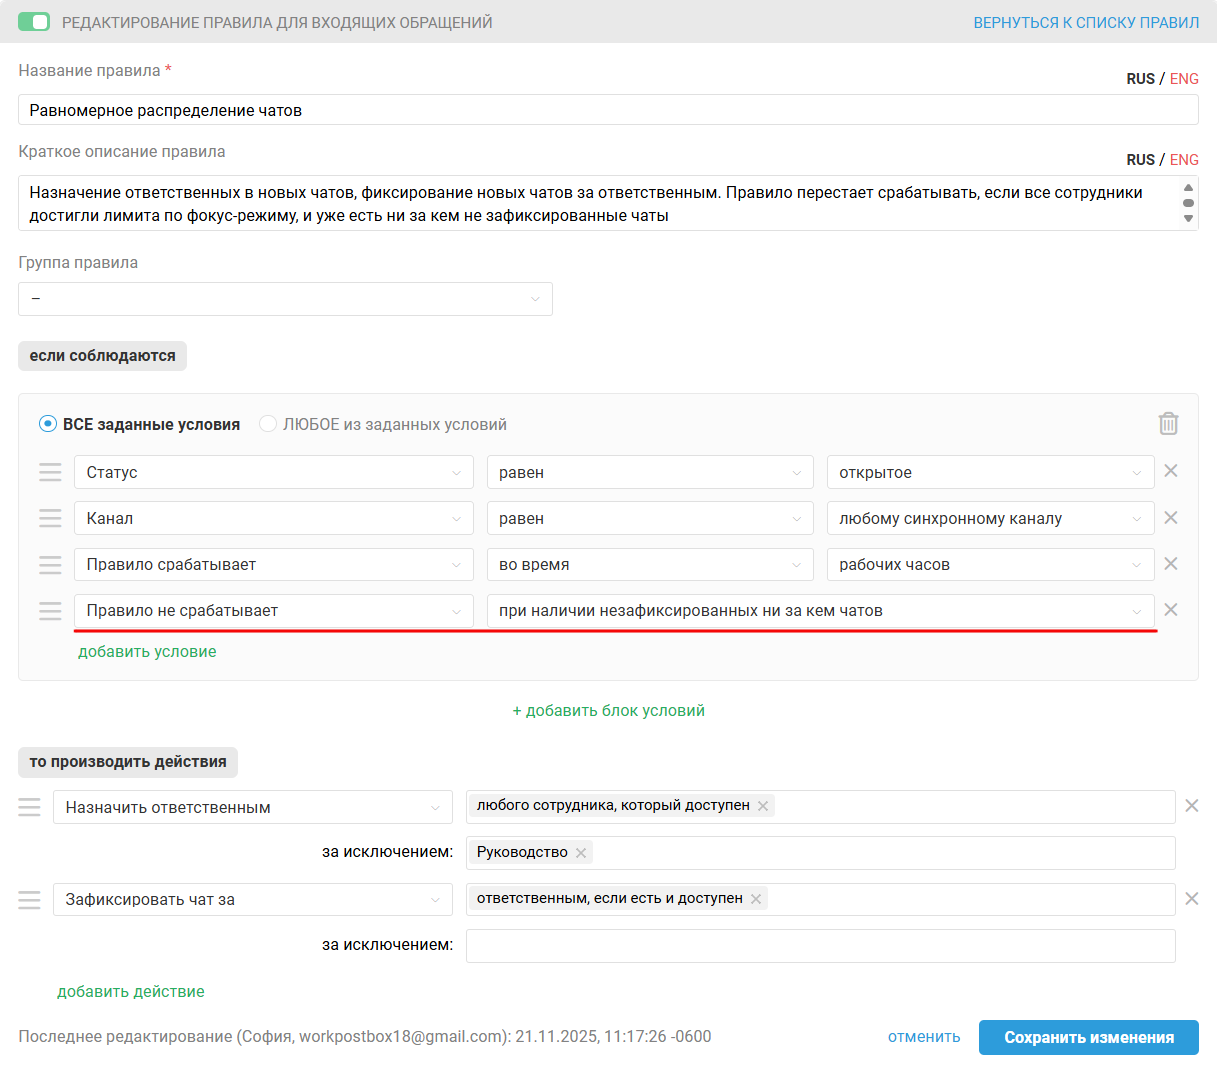Remove the Статус condition row
1217x1072 pixels.
[1171, 471]
